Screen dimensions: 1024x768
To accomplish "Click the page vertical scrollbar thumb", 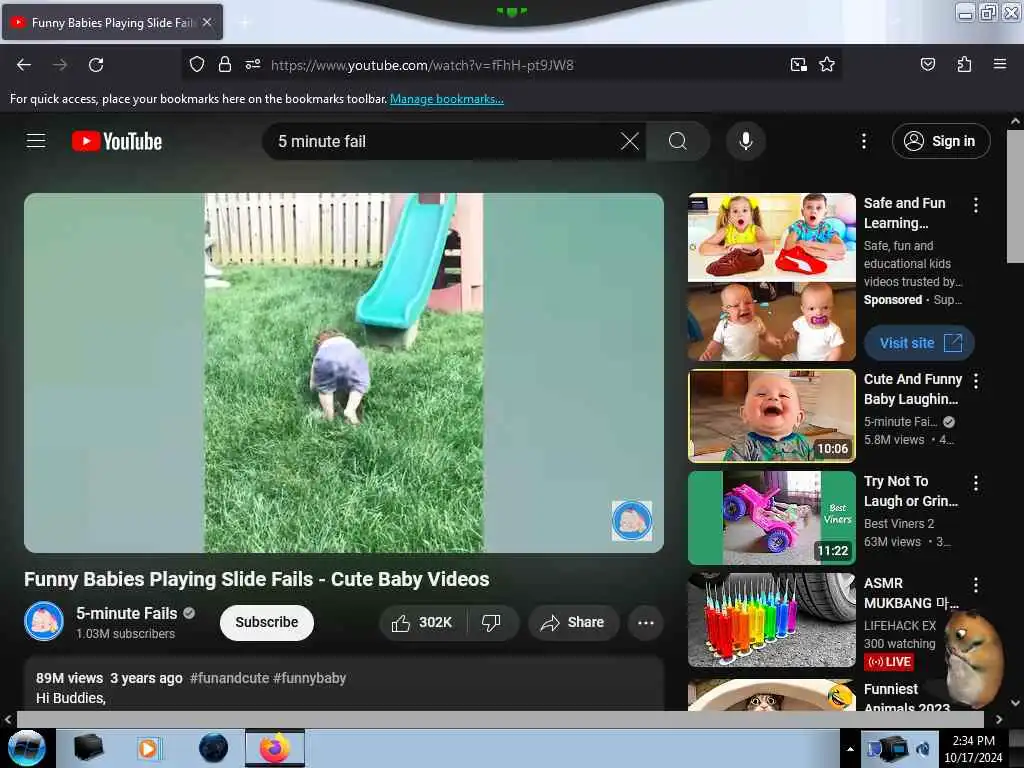I will (1015, 197).
